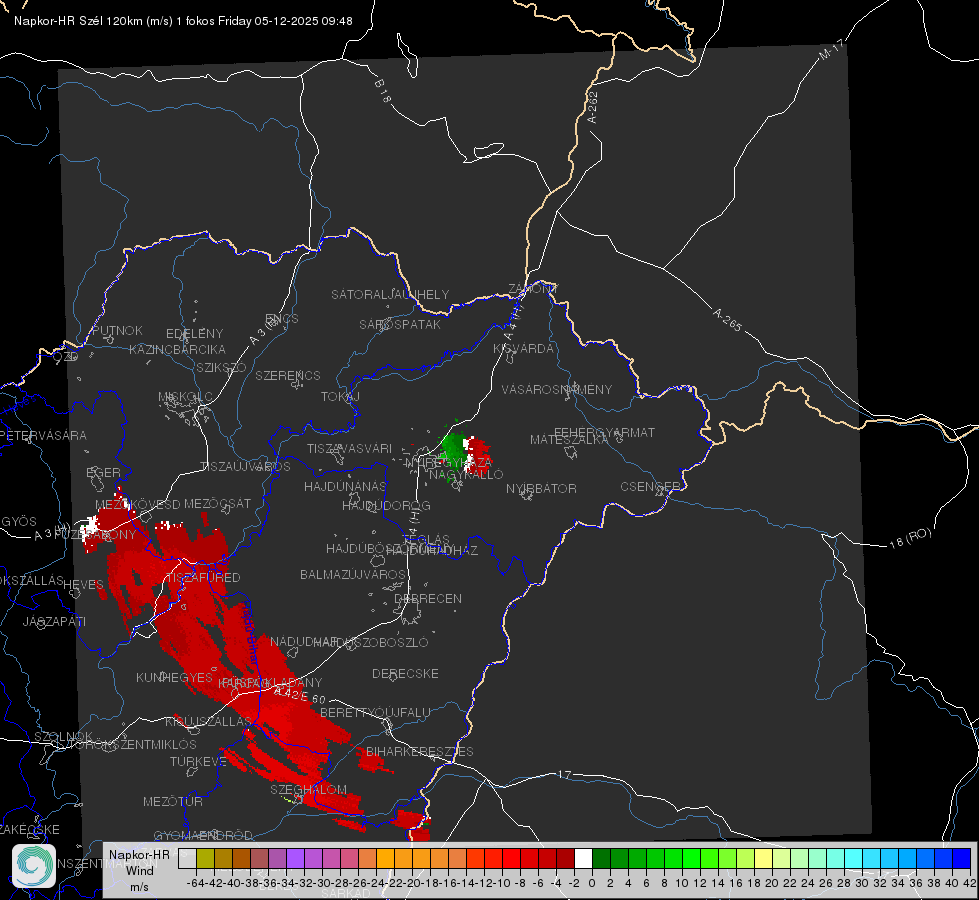Click the swirl logo icon beside the legend
The width and height of the screenshot is (979, 900).
(34, 866)
